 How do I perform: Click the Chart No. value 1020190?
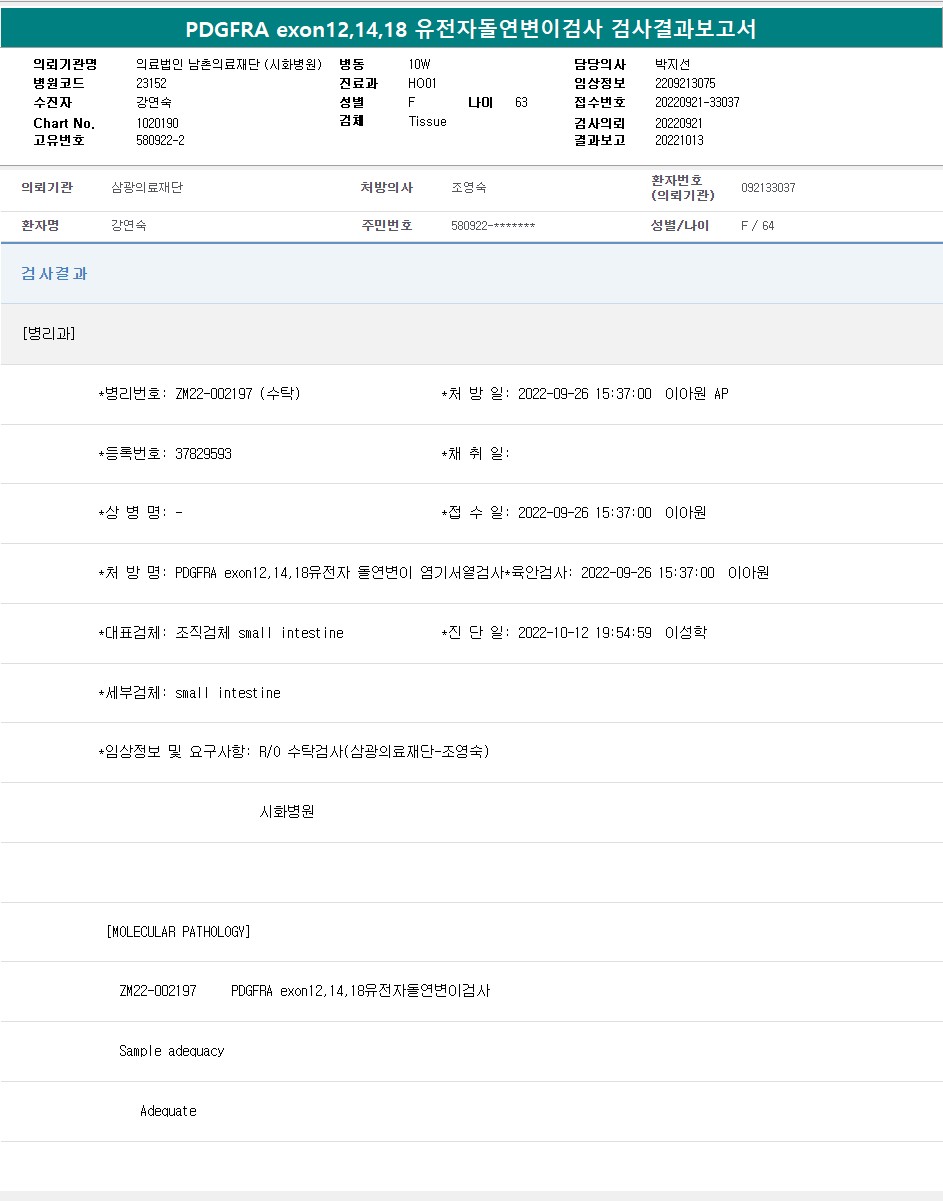point(157,123)
